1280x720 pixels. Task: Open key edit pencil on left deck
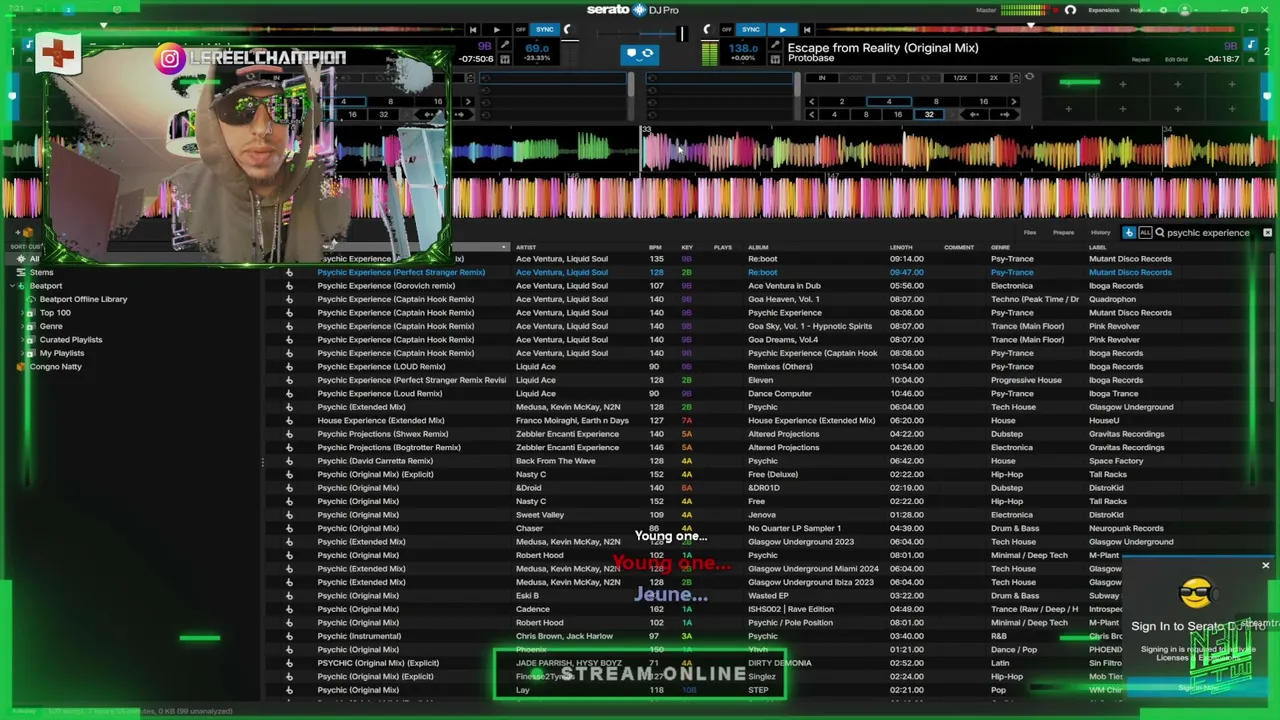click(504, 46)
